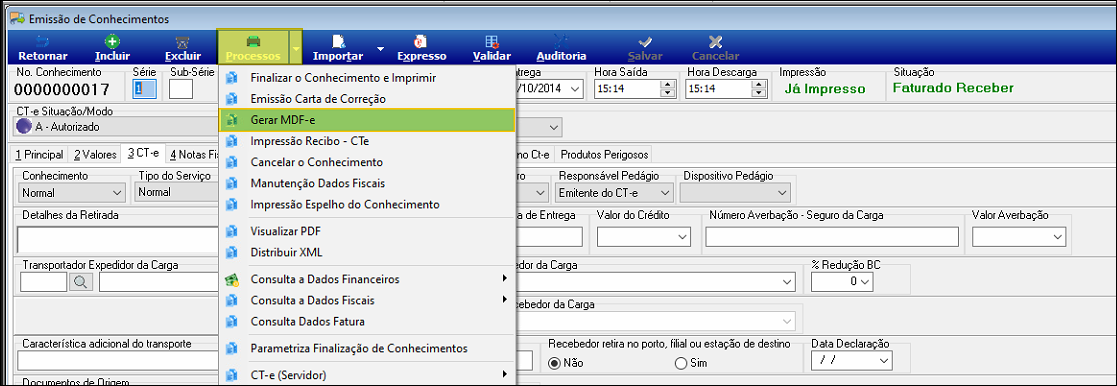Click the icon beside Impressão Recibo - CTe
This screenshot has width=1117, height=386.
[x=231, y=142]
